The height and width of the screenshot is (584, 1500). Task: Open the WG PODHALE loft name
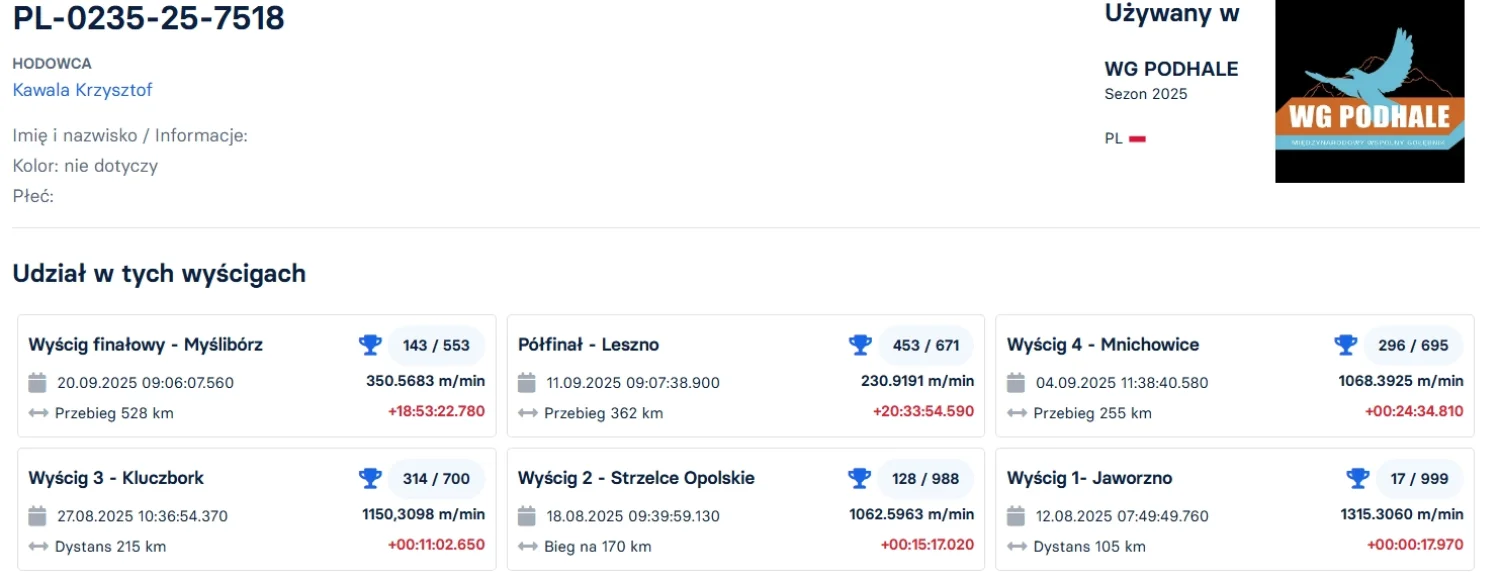1171,69
